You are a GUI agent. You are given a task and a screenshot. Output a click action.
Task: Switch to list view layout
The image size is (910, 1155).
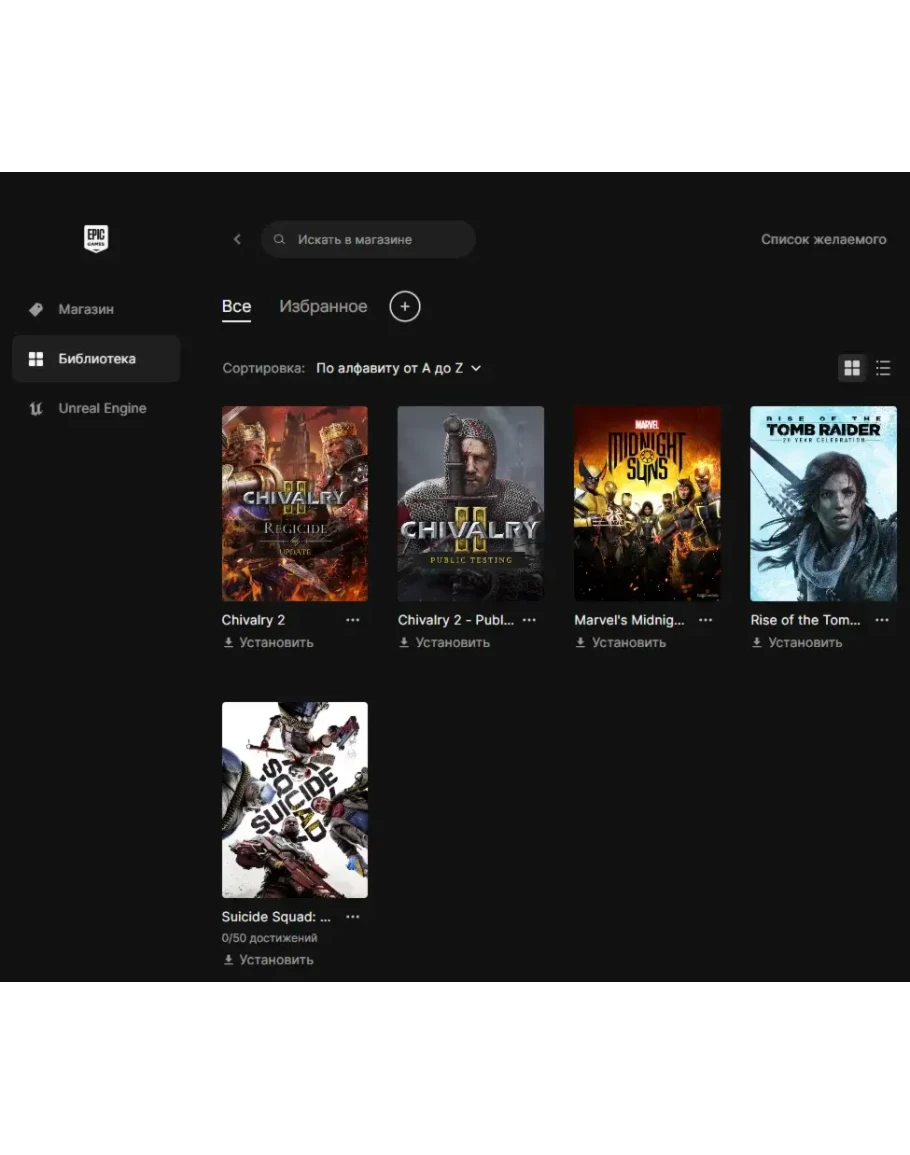883,368
